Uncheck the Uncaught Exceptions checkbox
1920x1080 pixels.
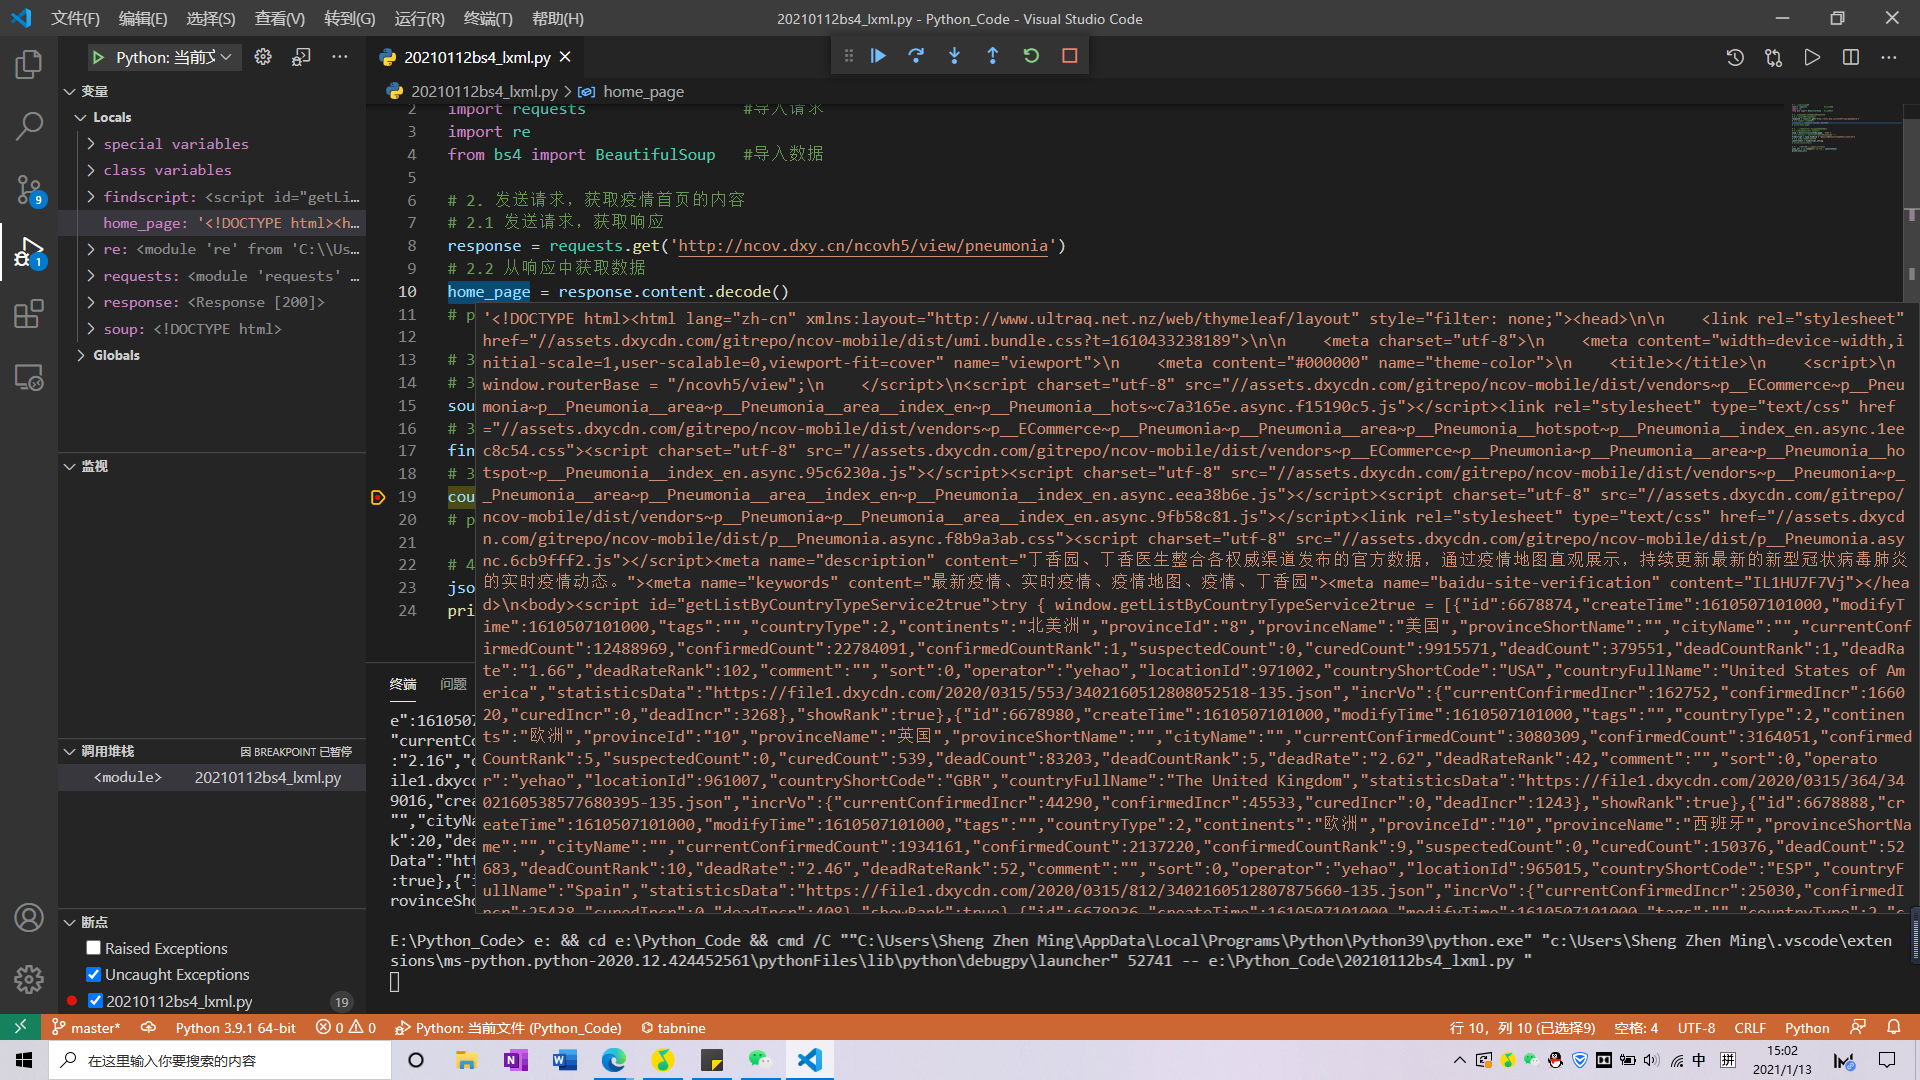94,974
